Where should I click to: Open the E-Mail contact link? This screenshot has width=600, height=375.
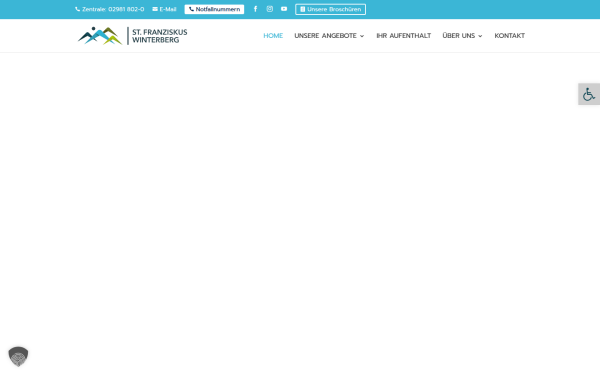point(164,9)
